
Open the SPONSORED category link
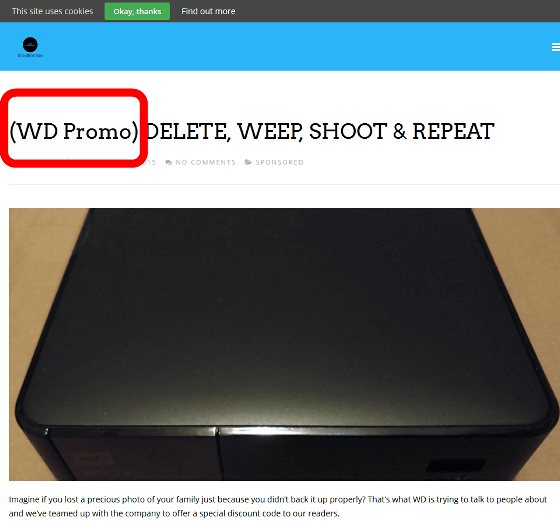click(279, 163)
